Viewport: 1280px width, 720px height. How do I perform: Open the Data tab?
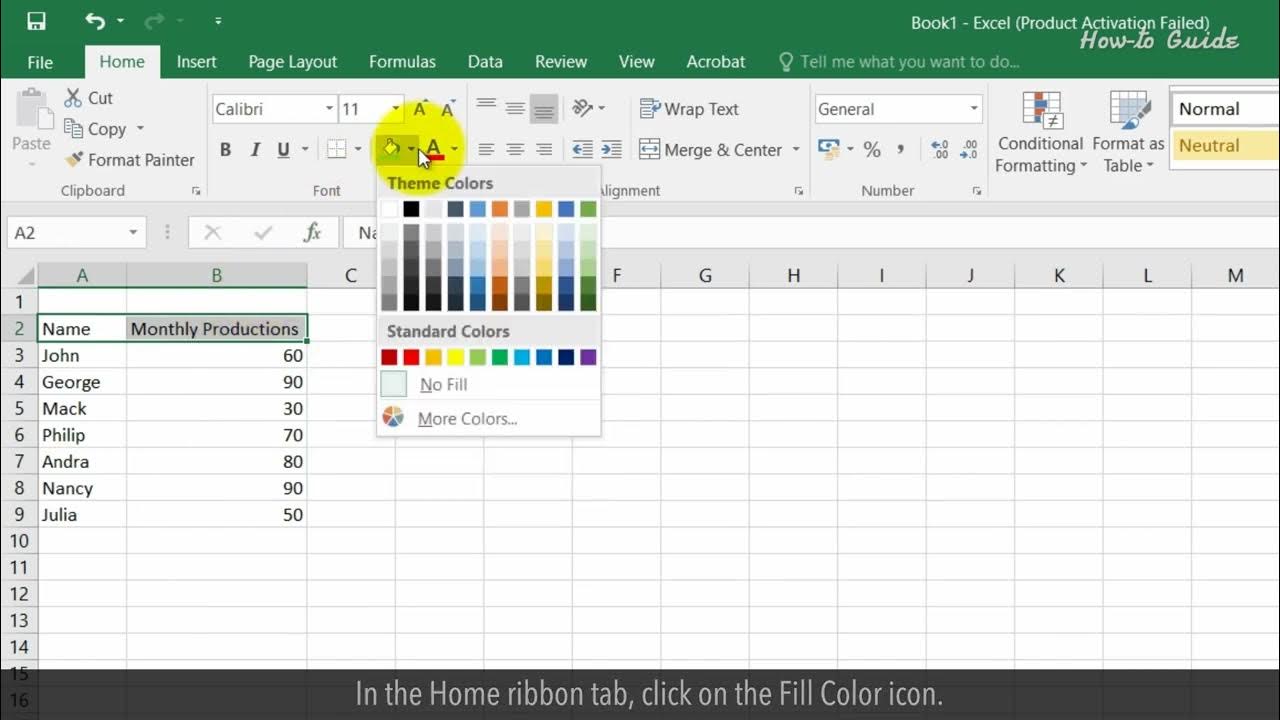485,62
